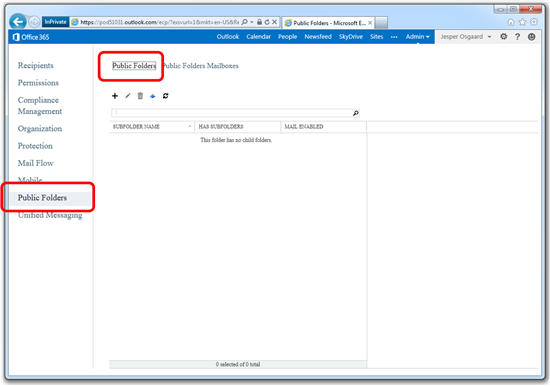Click the lock security icon in address bar
This screenshot has height=386, width=550.
click(x=260, y=22)
